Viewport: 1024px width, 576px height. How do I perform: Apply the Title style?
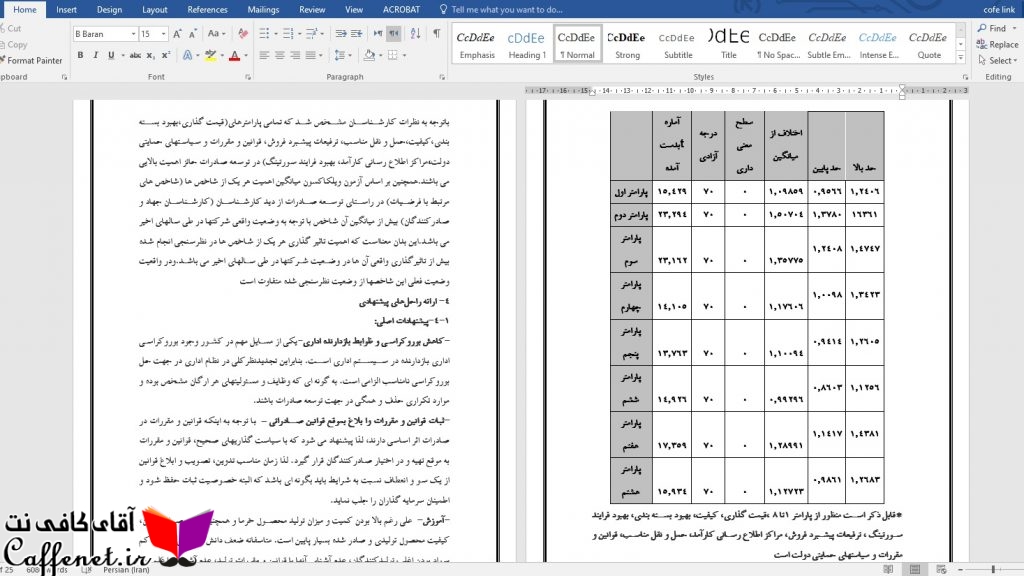(x=728, y=44)
